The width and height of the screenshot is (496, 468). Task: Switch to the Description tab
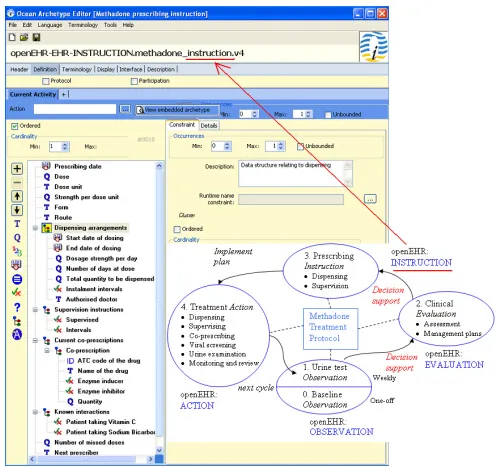pos(161,69)
